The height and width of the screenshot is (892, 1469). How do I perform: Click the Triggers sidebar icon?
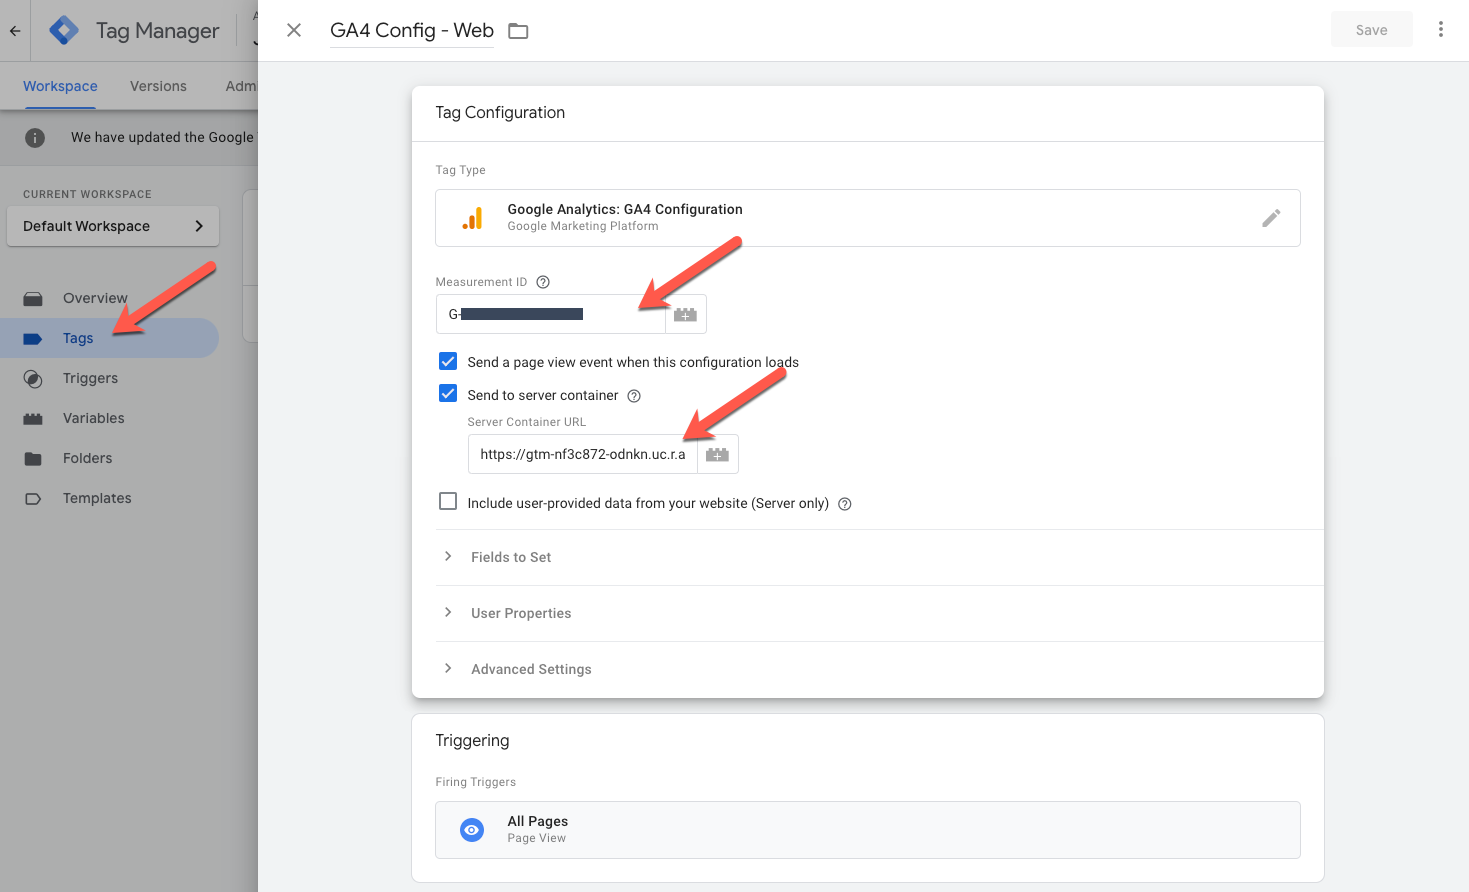(33, 378)
